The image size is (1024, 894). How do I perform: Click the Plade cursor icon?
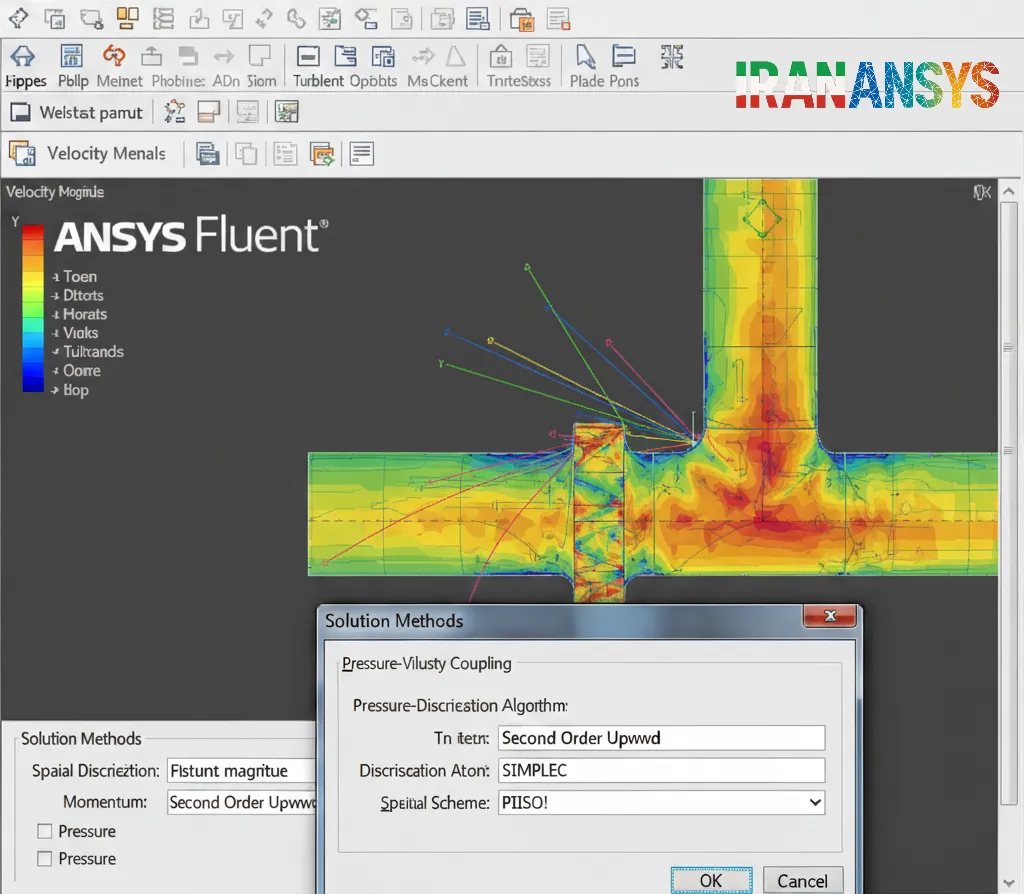[585, 56]
